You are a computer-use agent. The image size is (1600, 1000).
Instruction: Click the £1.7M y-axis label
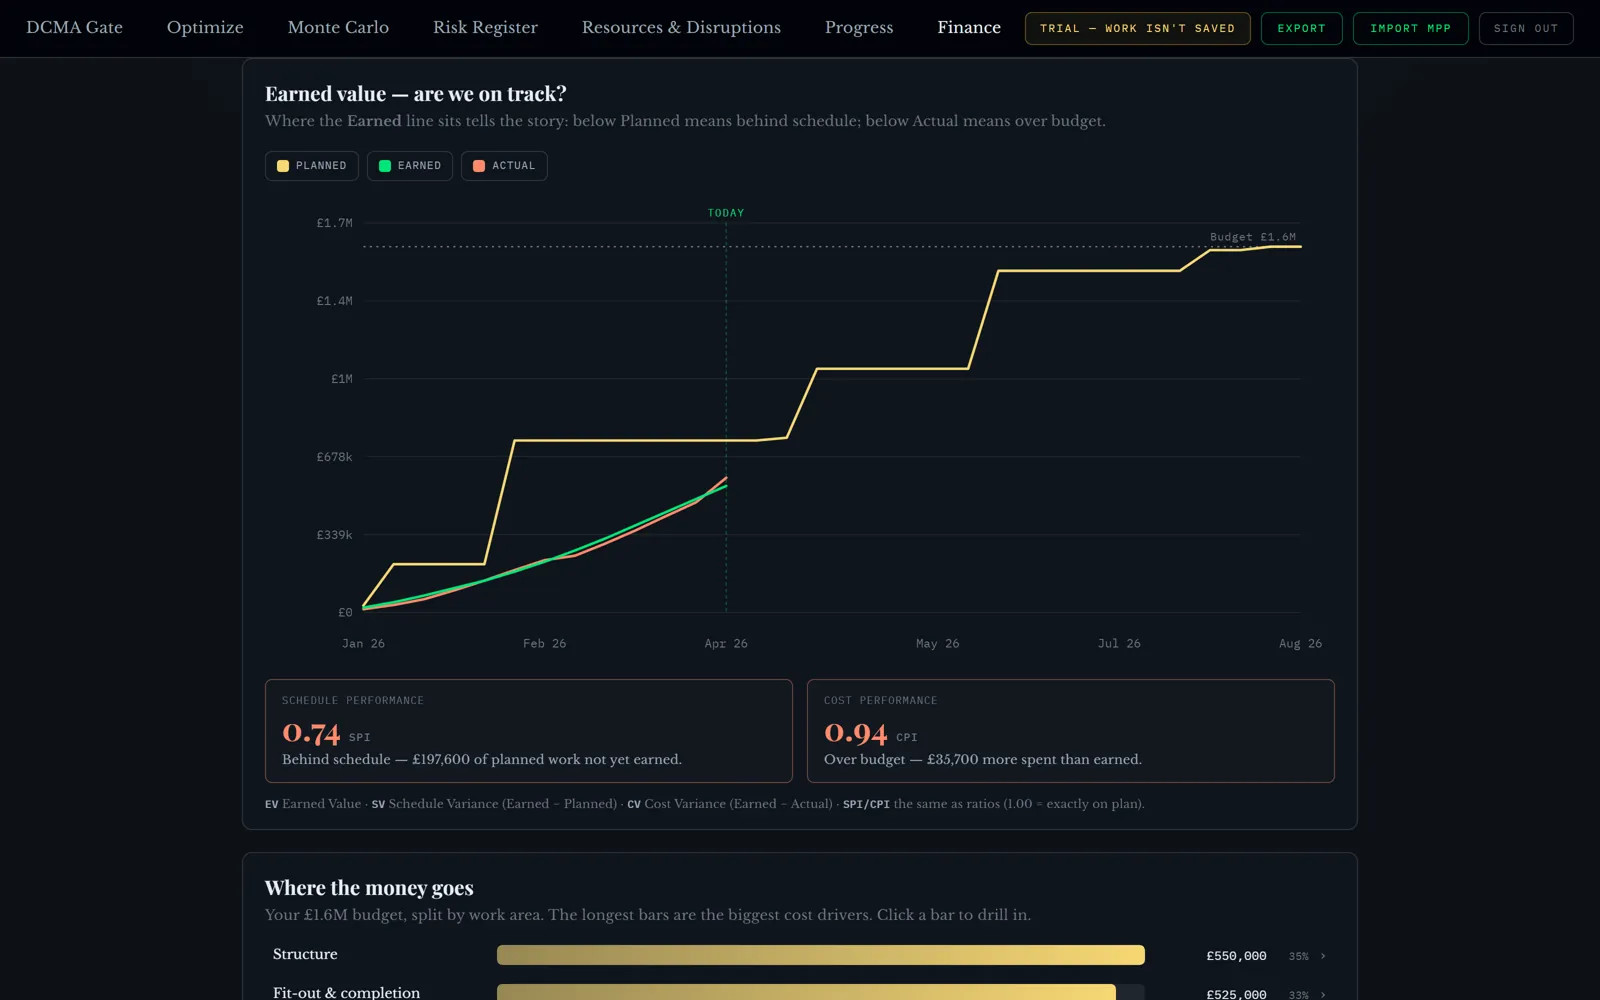point(334,223)
